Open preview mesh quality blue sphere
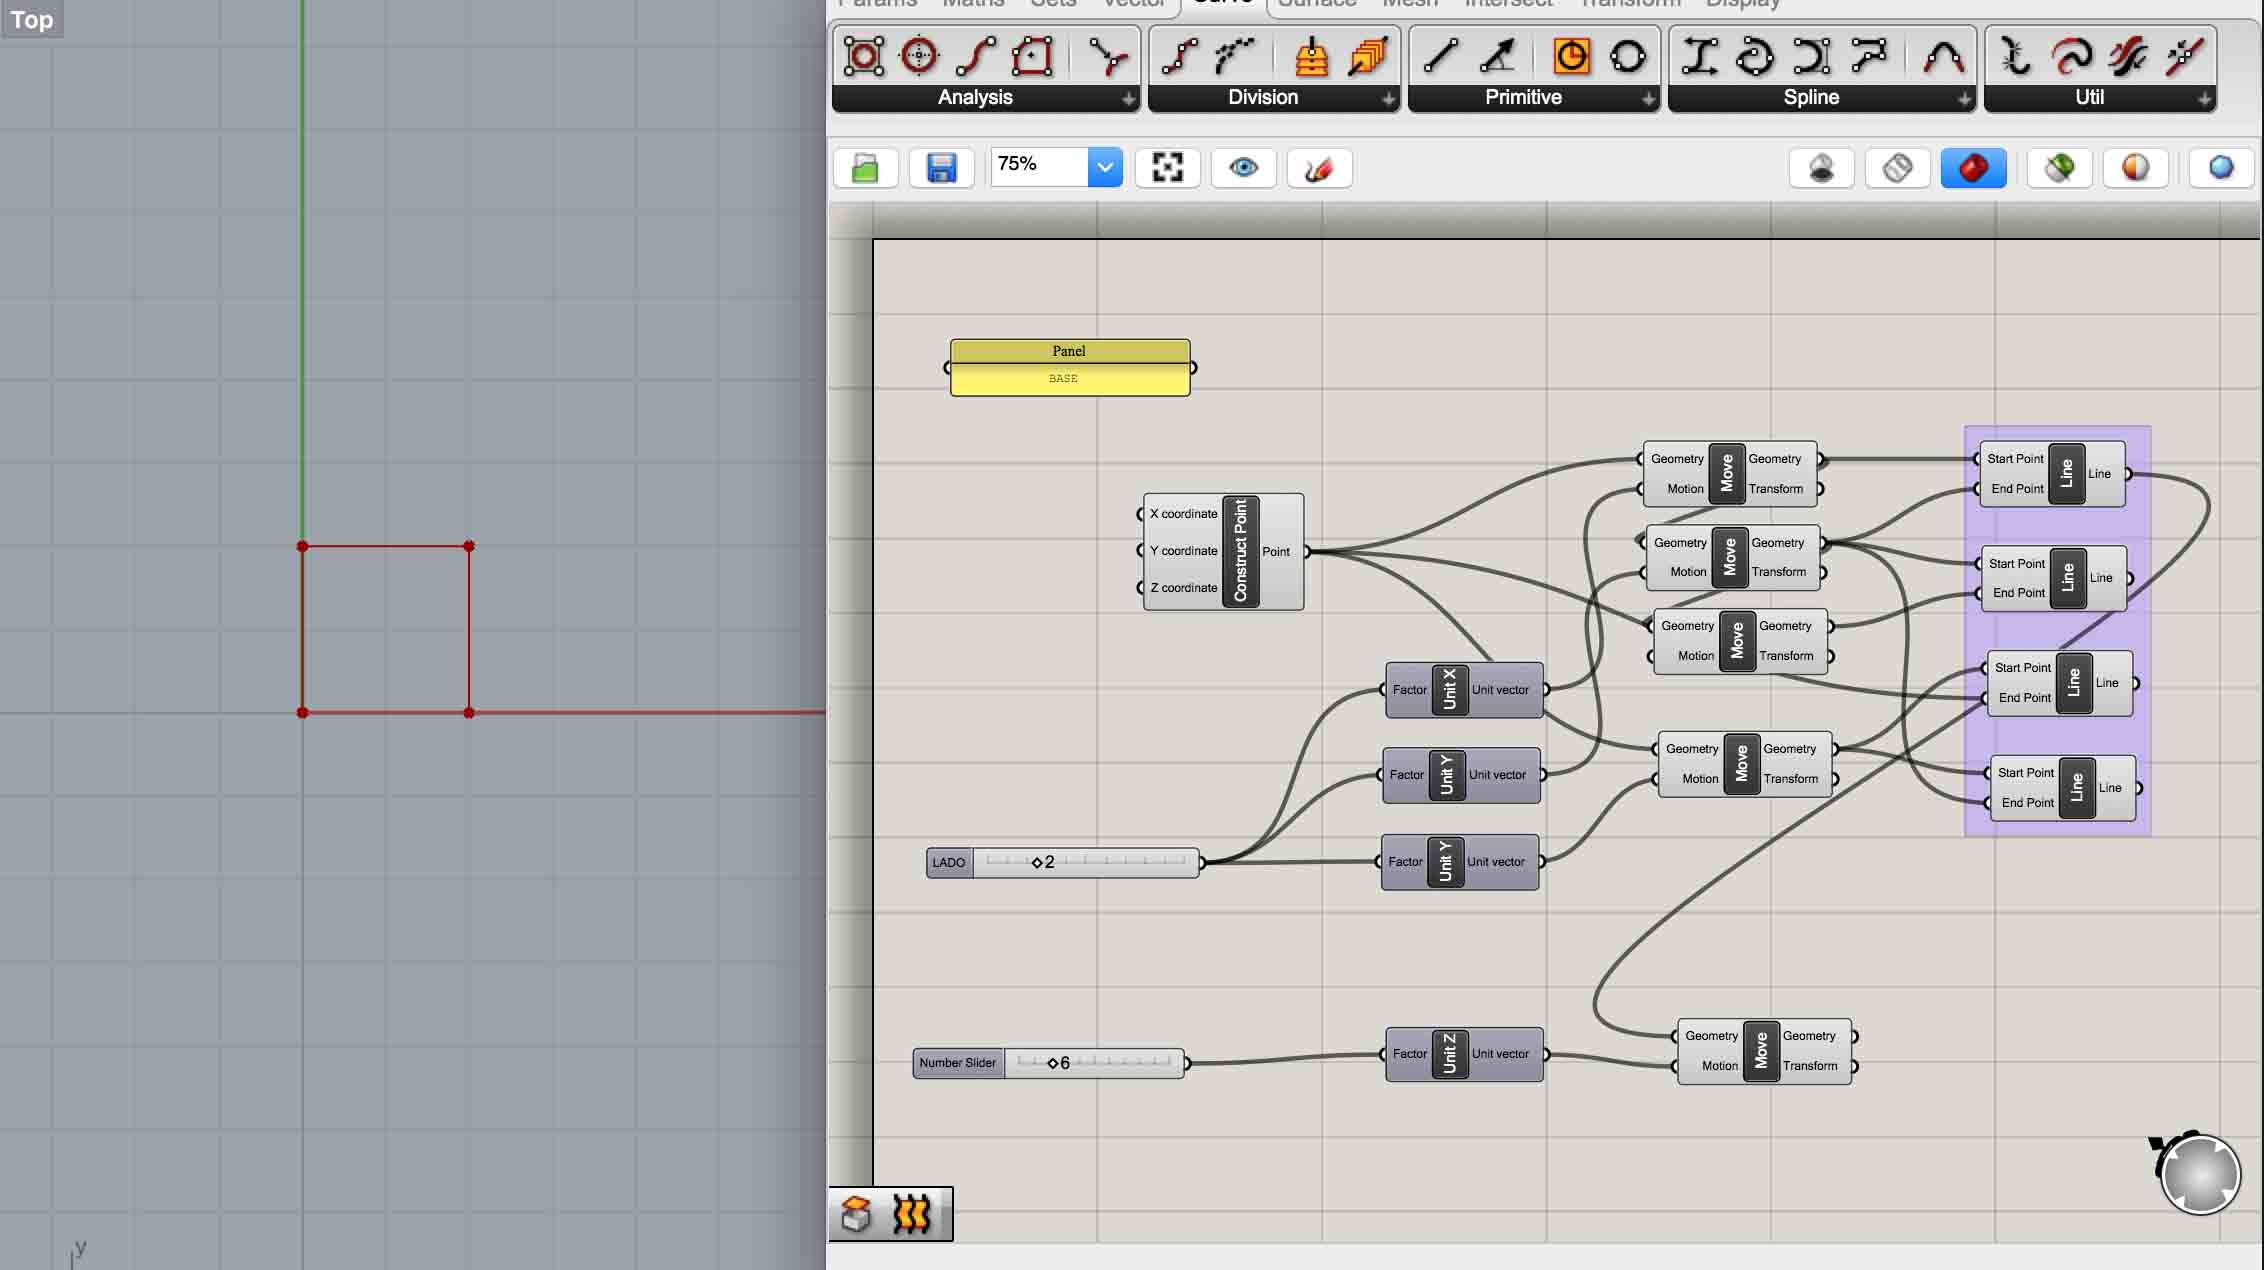2264x1270 pixels. click(2221, 168)
